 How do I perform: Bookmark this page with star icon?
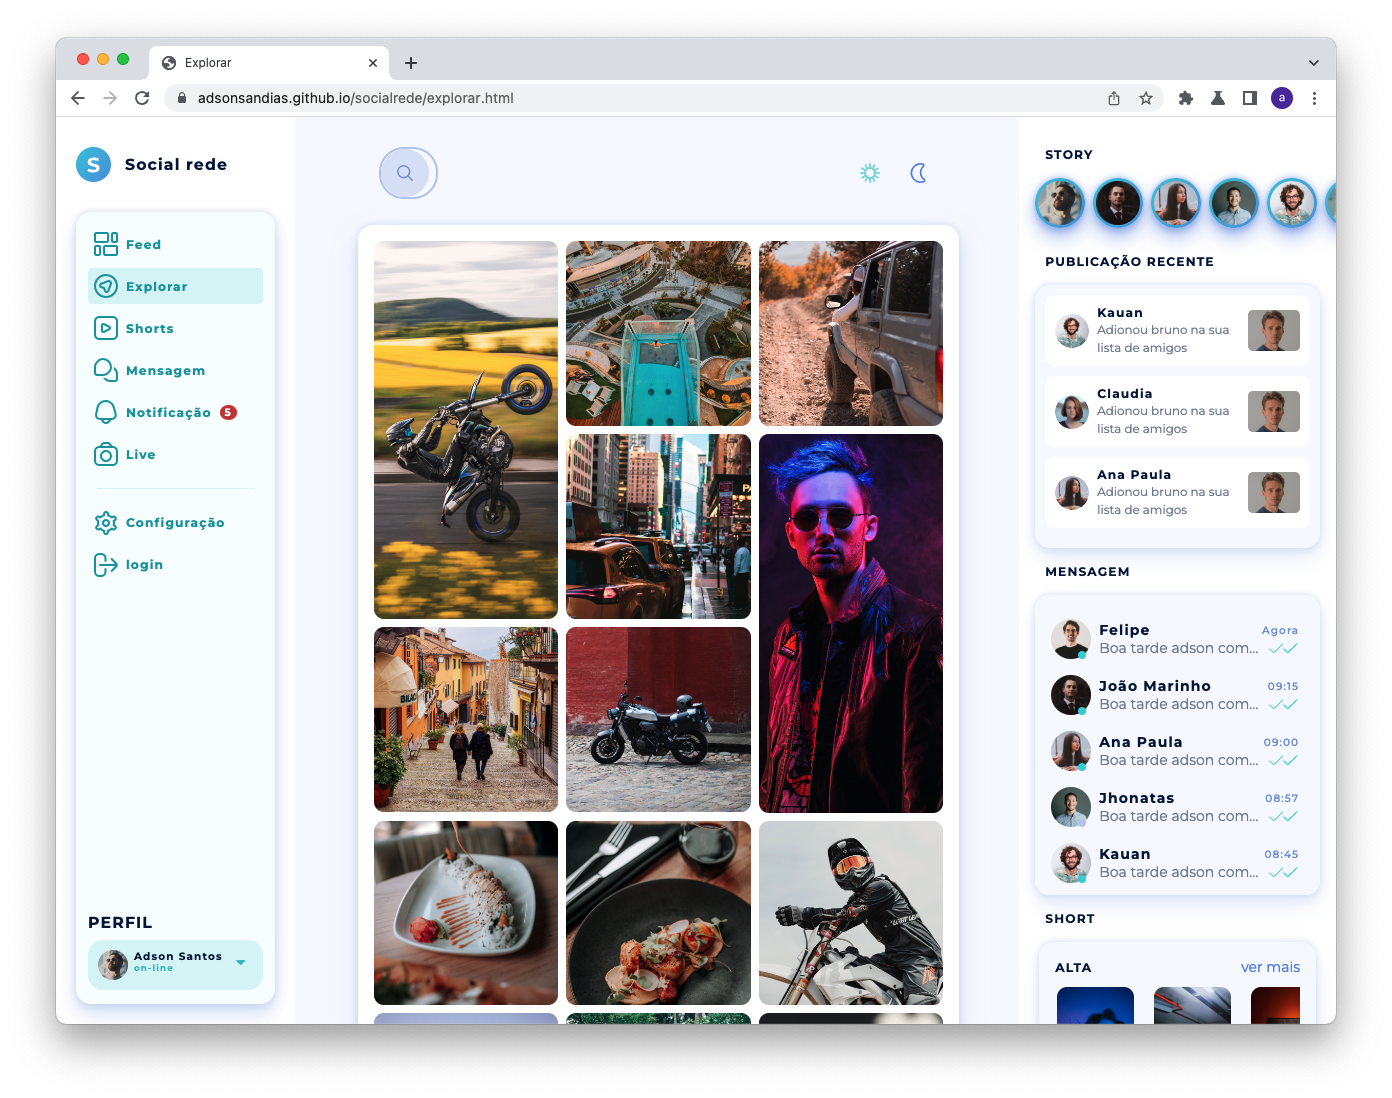[1146, 98]
